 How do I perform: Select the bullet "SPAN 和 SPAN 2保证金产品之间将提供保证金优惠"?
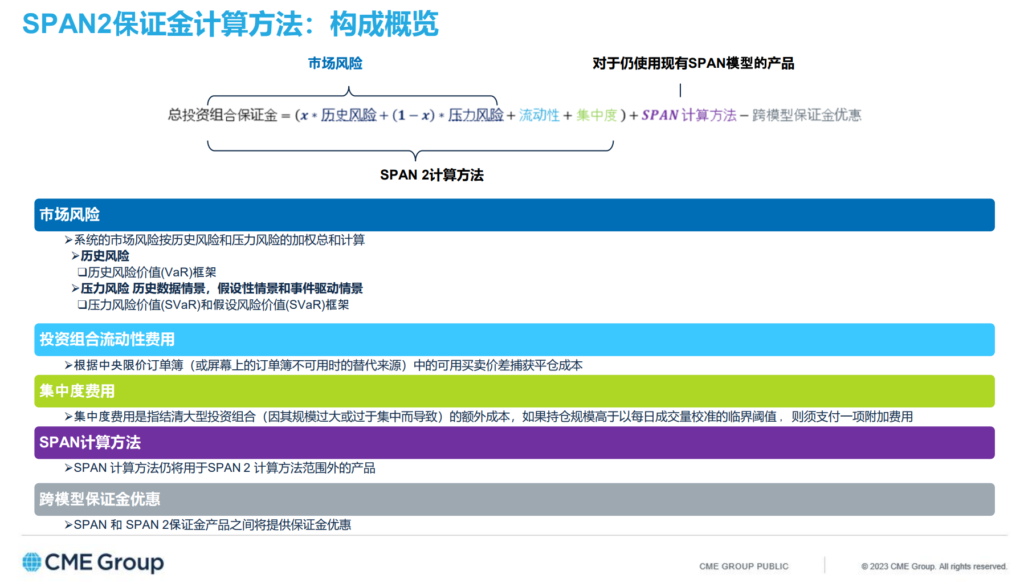click(x=208, y=525)
